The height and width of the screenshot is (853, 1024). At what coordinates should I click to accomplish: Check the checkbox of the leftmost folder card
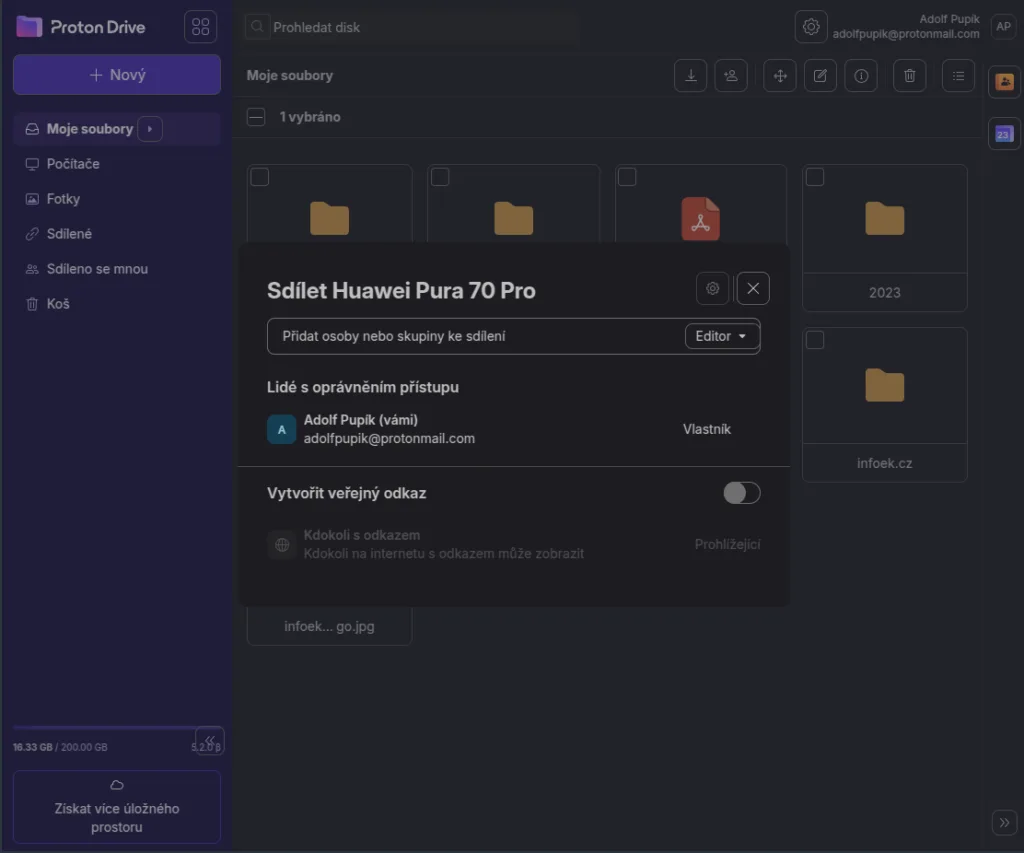pyautogui.click(x=260, y=177)
